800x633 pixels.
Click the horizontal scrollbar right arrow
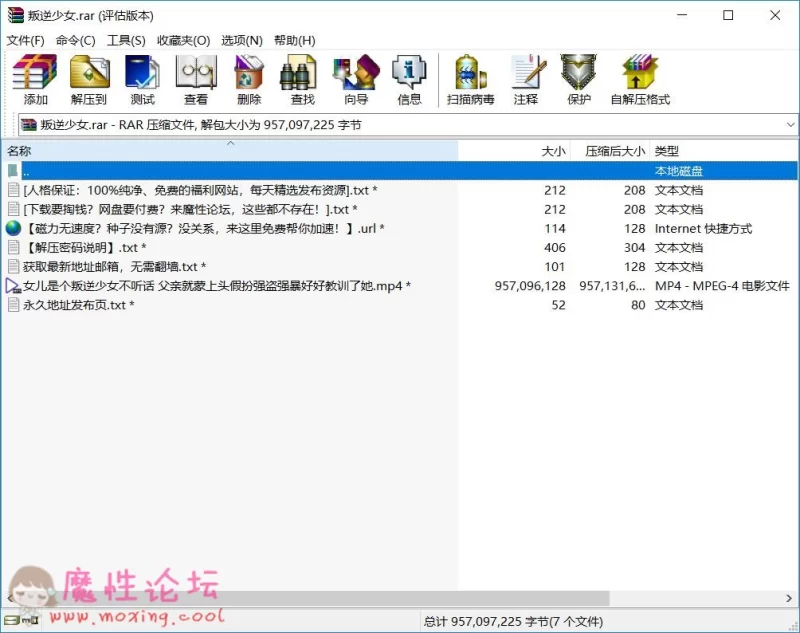coord(789,597)
